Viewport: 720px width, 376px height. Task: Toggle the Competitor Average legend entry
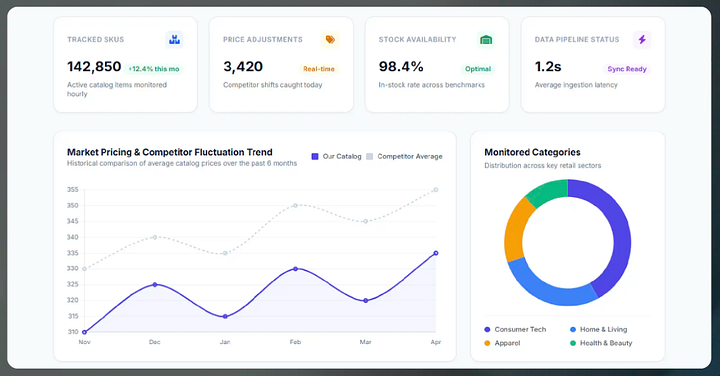405,157
